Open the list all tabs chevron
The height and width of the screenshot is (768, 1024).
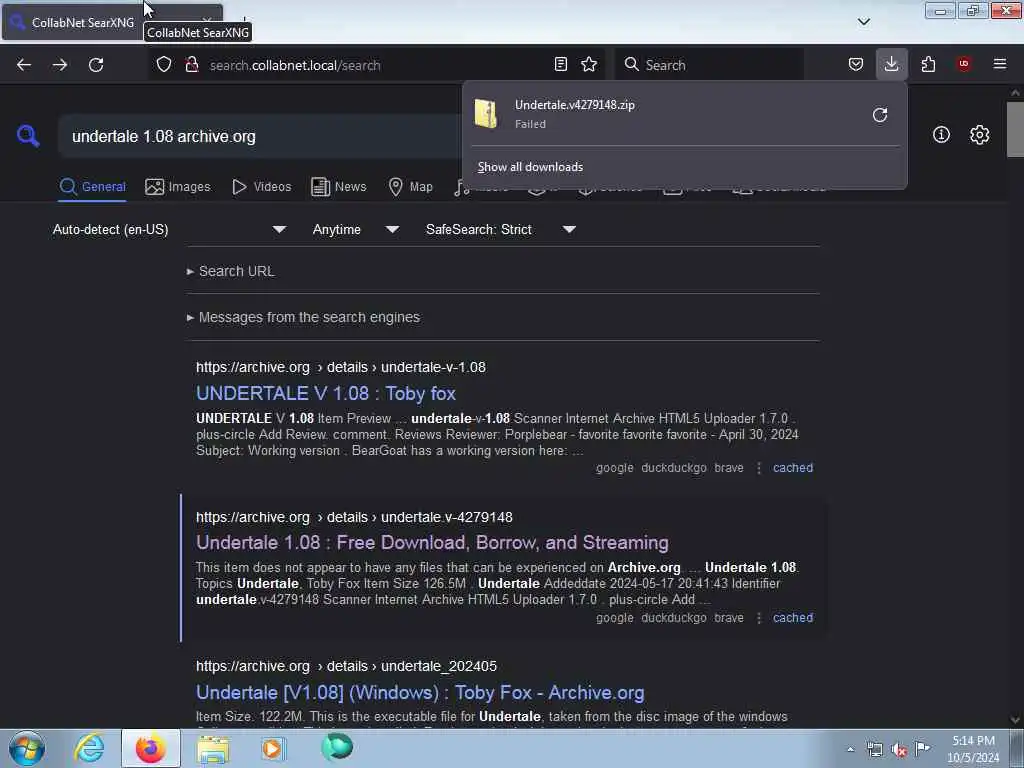(864, 22)
